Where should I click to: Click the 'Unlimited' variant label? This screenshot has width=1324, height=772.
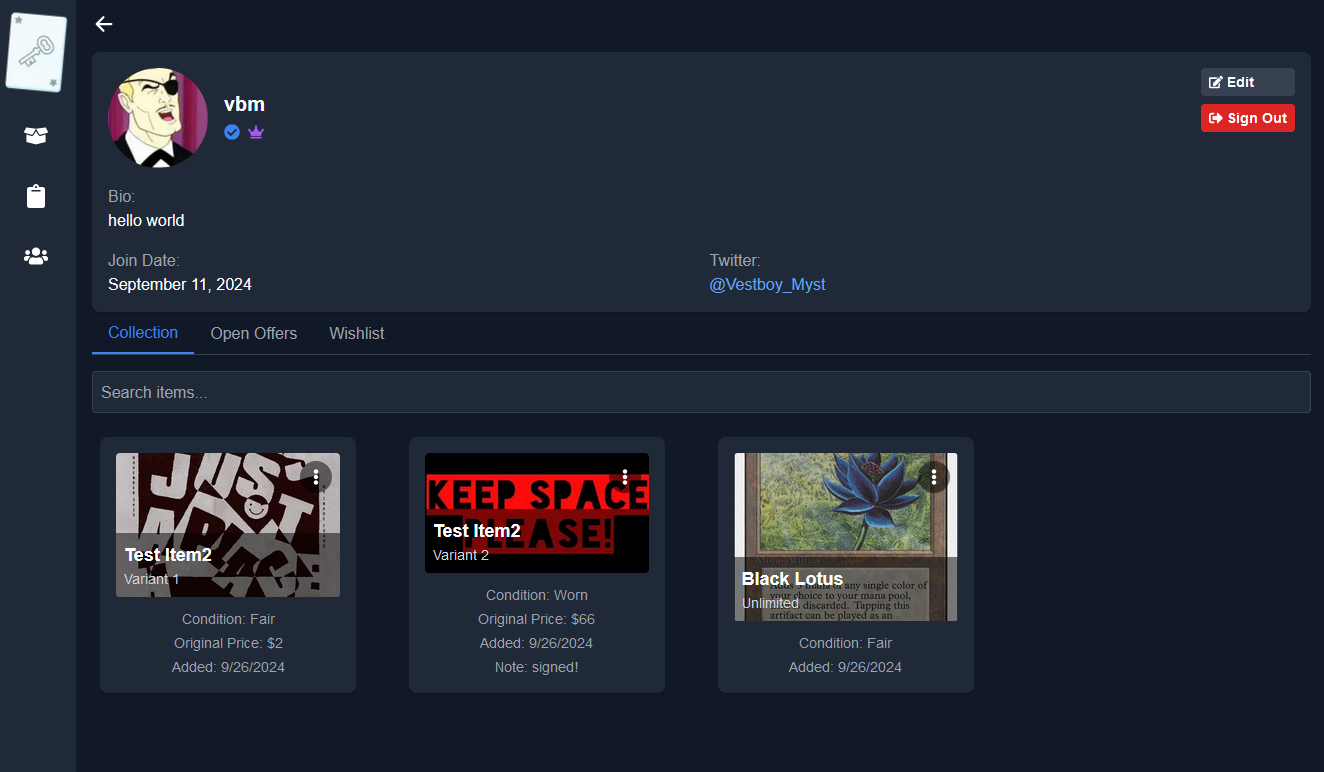(x=770, y=603)
